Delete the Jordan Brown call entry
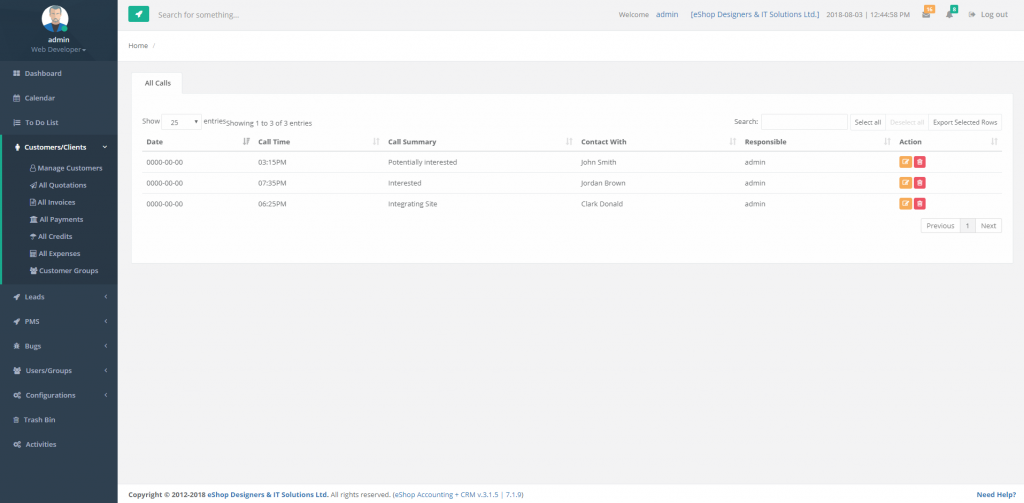Viewport: 1024px width, 503px height. (x=920, y=183)
